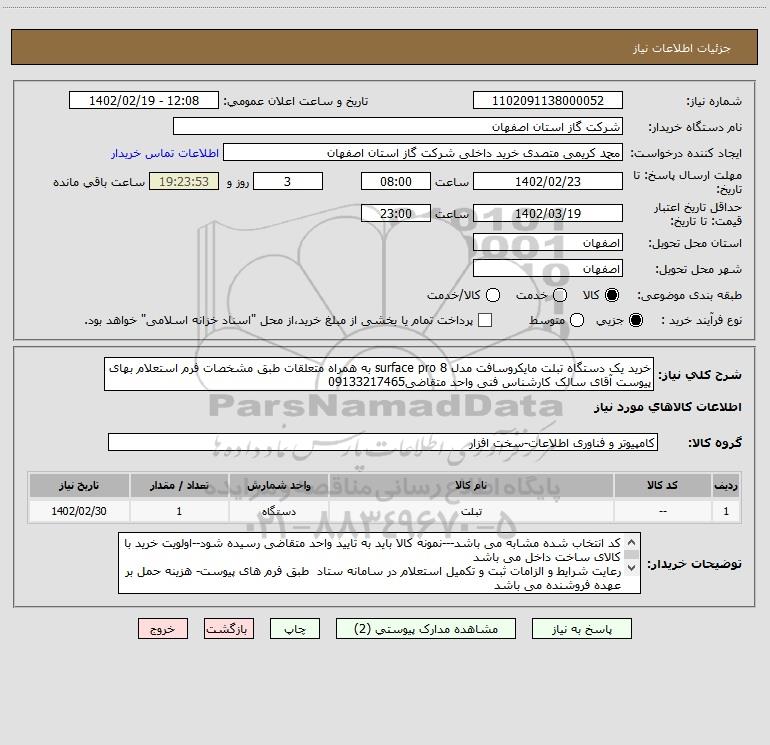Click the validity hour field 23:00
Image resolution: width=770 pixels, height=745 pixels.
pyautogui.click(x=396, y=213)
